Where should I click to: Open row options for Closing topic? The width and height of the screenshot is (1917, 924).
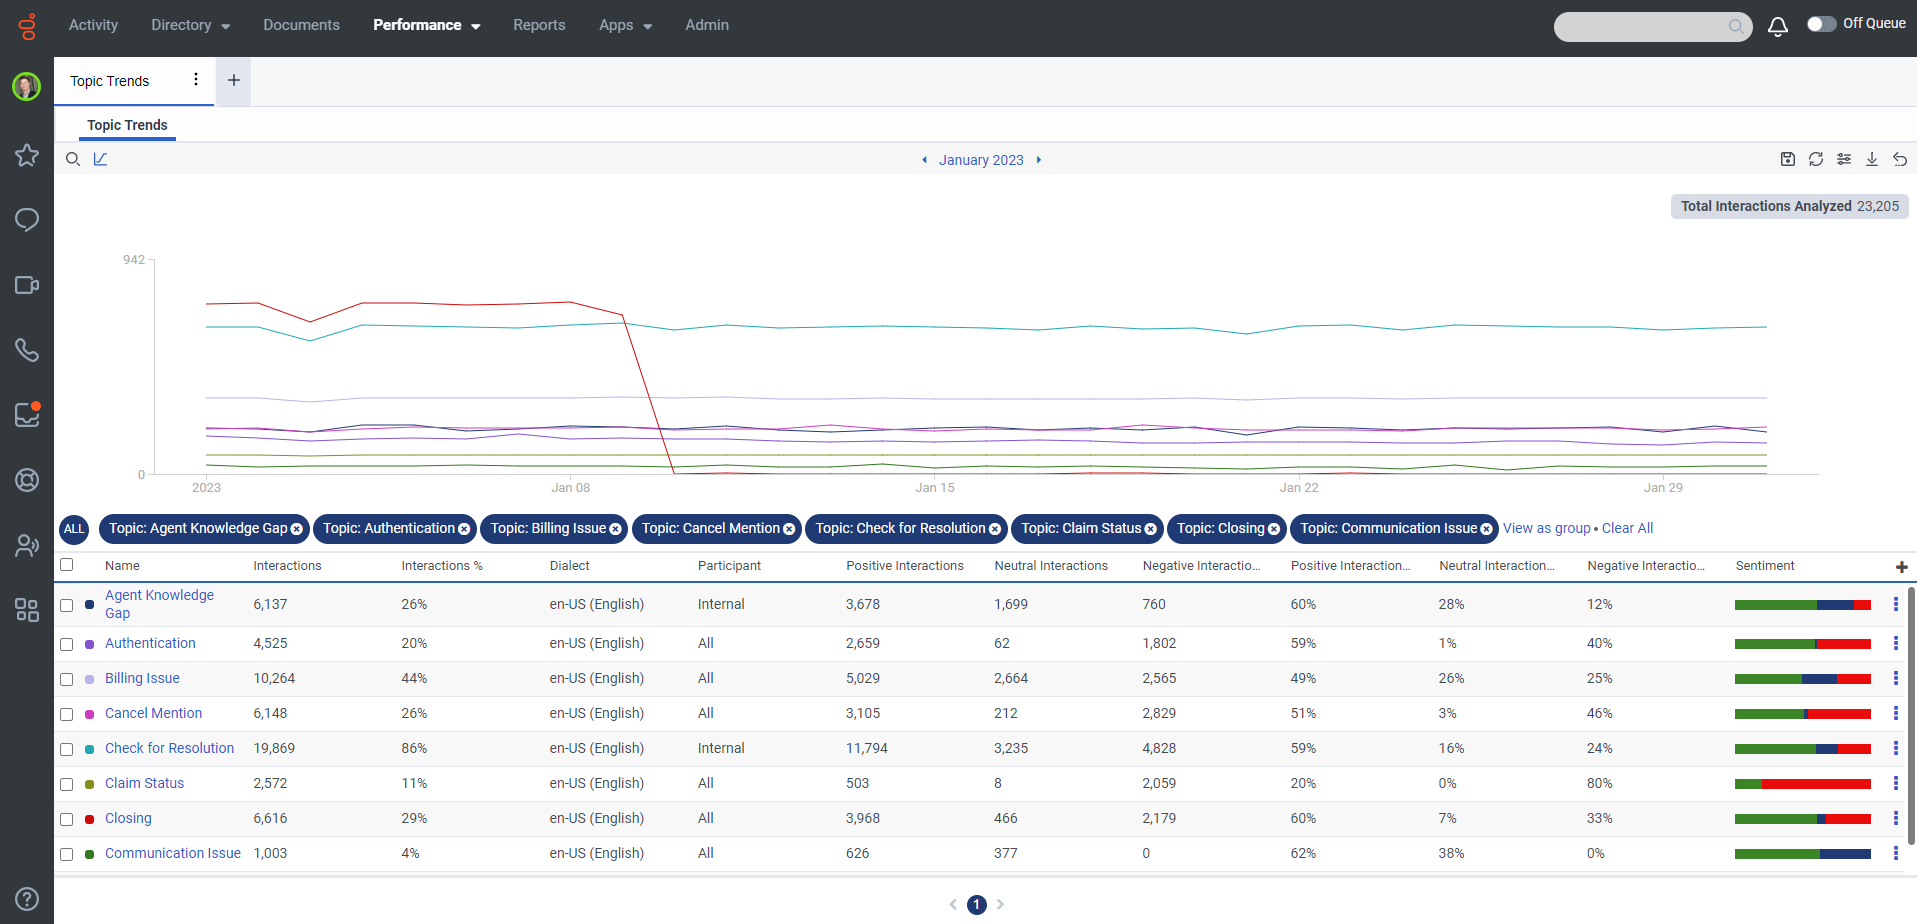click(x=1895, y=818)
